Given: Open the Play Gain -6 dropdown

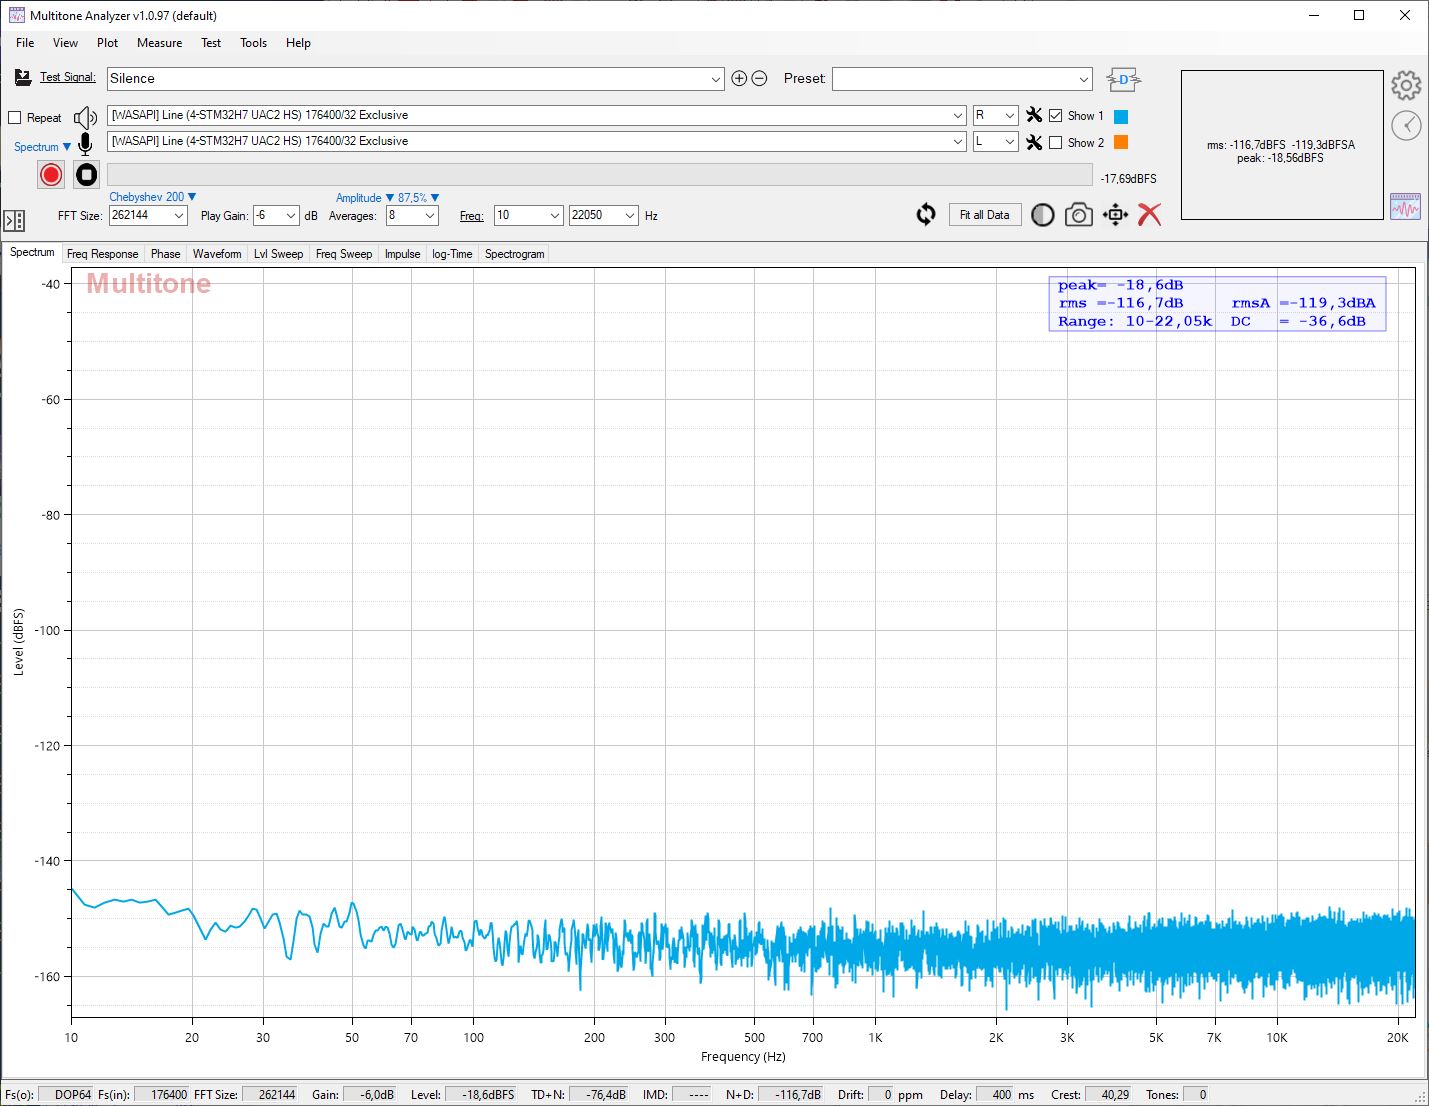Looking at the screenshot, I should click(276, 215).
